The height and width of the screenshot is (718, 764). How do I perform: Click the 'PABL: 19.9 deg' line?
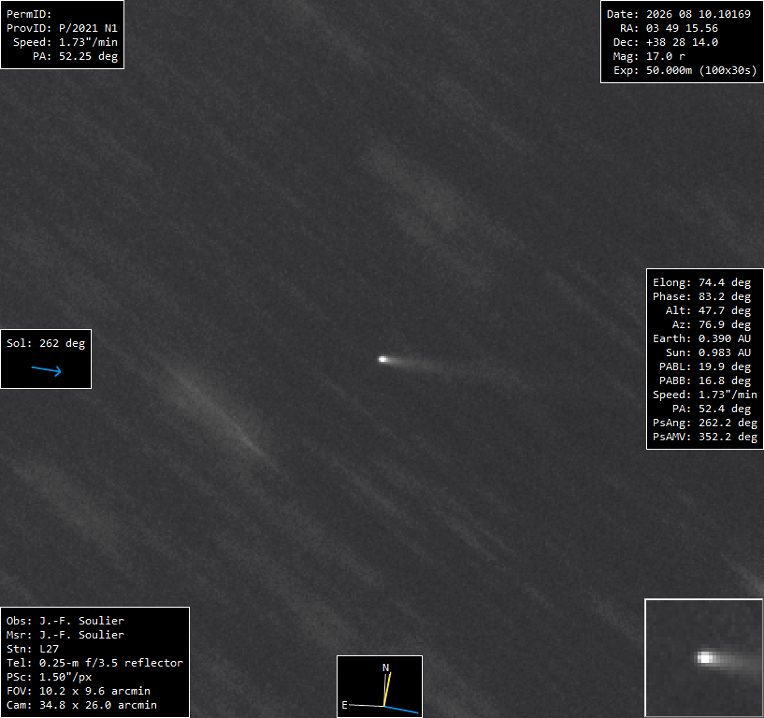pyautogui.click(x=705, y=367)
